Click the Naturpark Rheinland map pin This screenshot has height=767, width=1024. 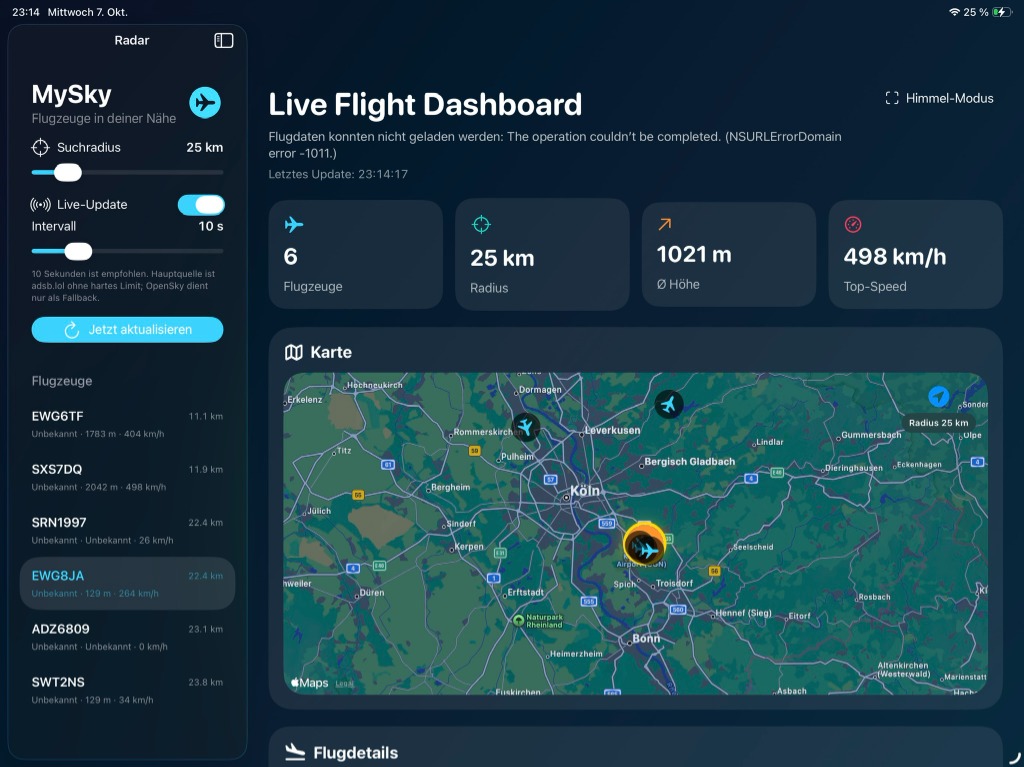coord(519,620)
